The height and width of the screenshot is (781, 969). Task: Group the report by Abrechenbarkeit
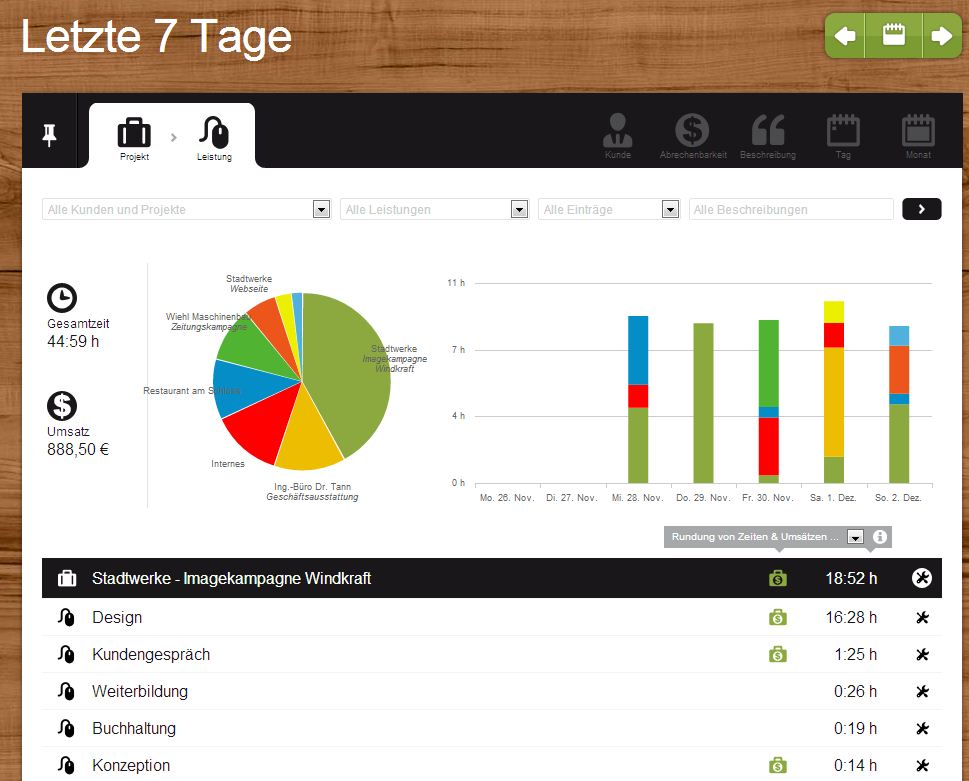click(x=693, y=136)
